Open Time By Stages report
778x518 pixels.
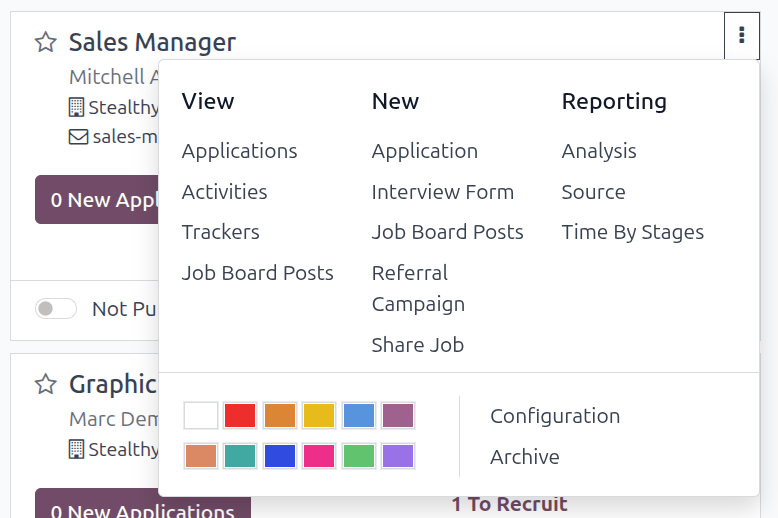click(632, 232)
